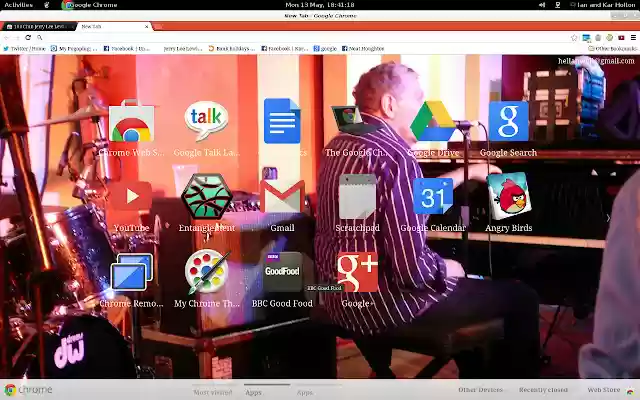Open the Scratchpad app

point(358,196)
